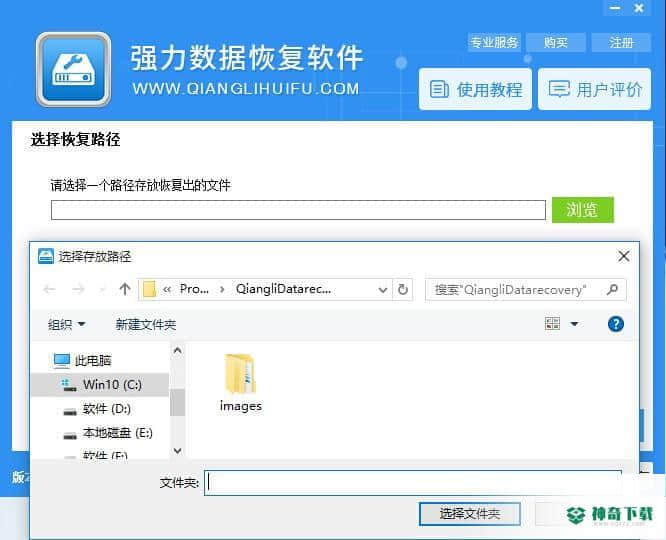This screenshot has width=666, height=540.
Task: Focus the 文件夹 name input field
Action: 413,483
